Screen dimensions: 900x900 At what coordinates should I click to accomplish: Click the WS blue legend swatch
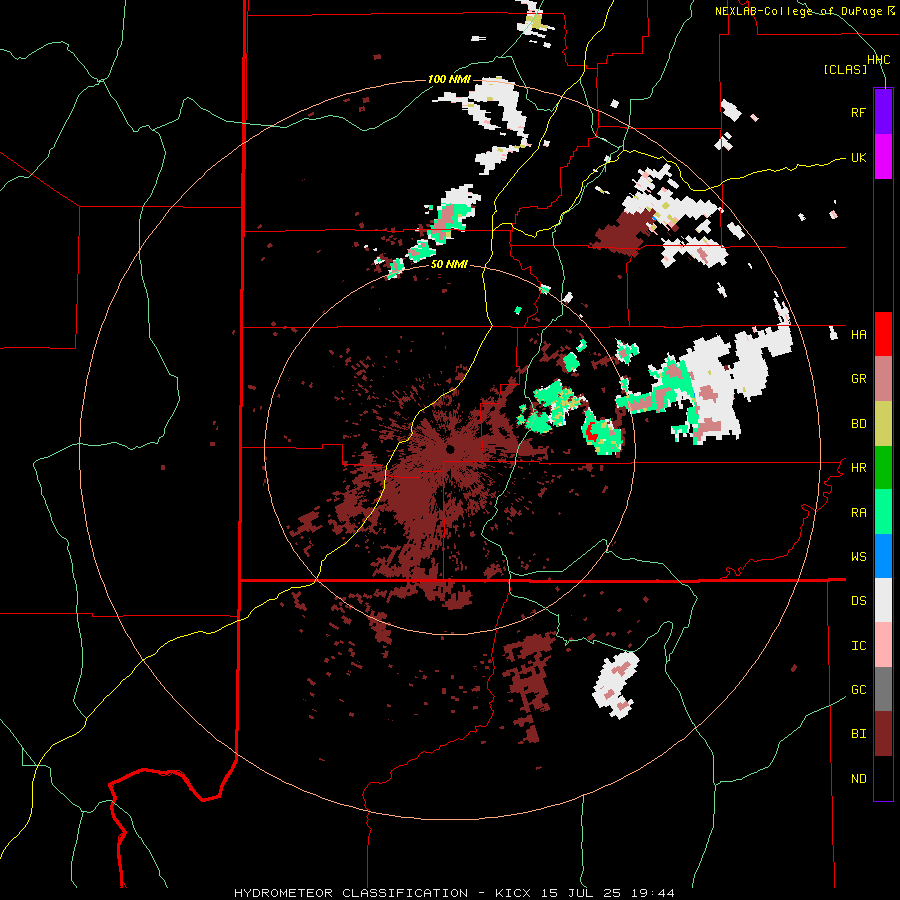[x=883, y=556]
